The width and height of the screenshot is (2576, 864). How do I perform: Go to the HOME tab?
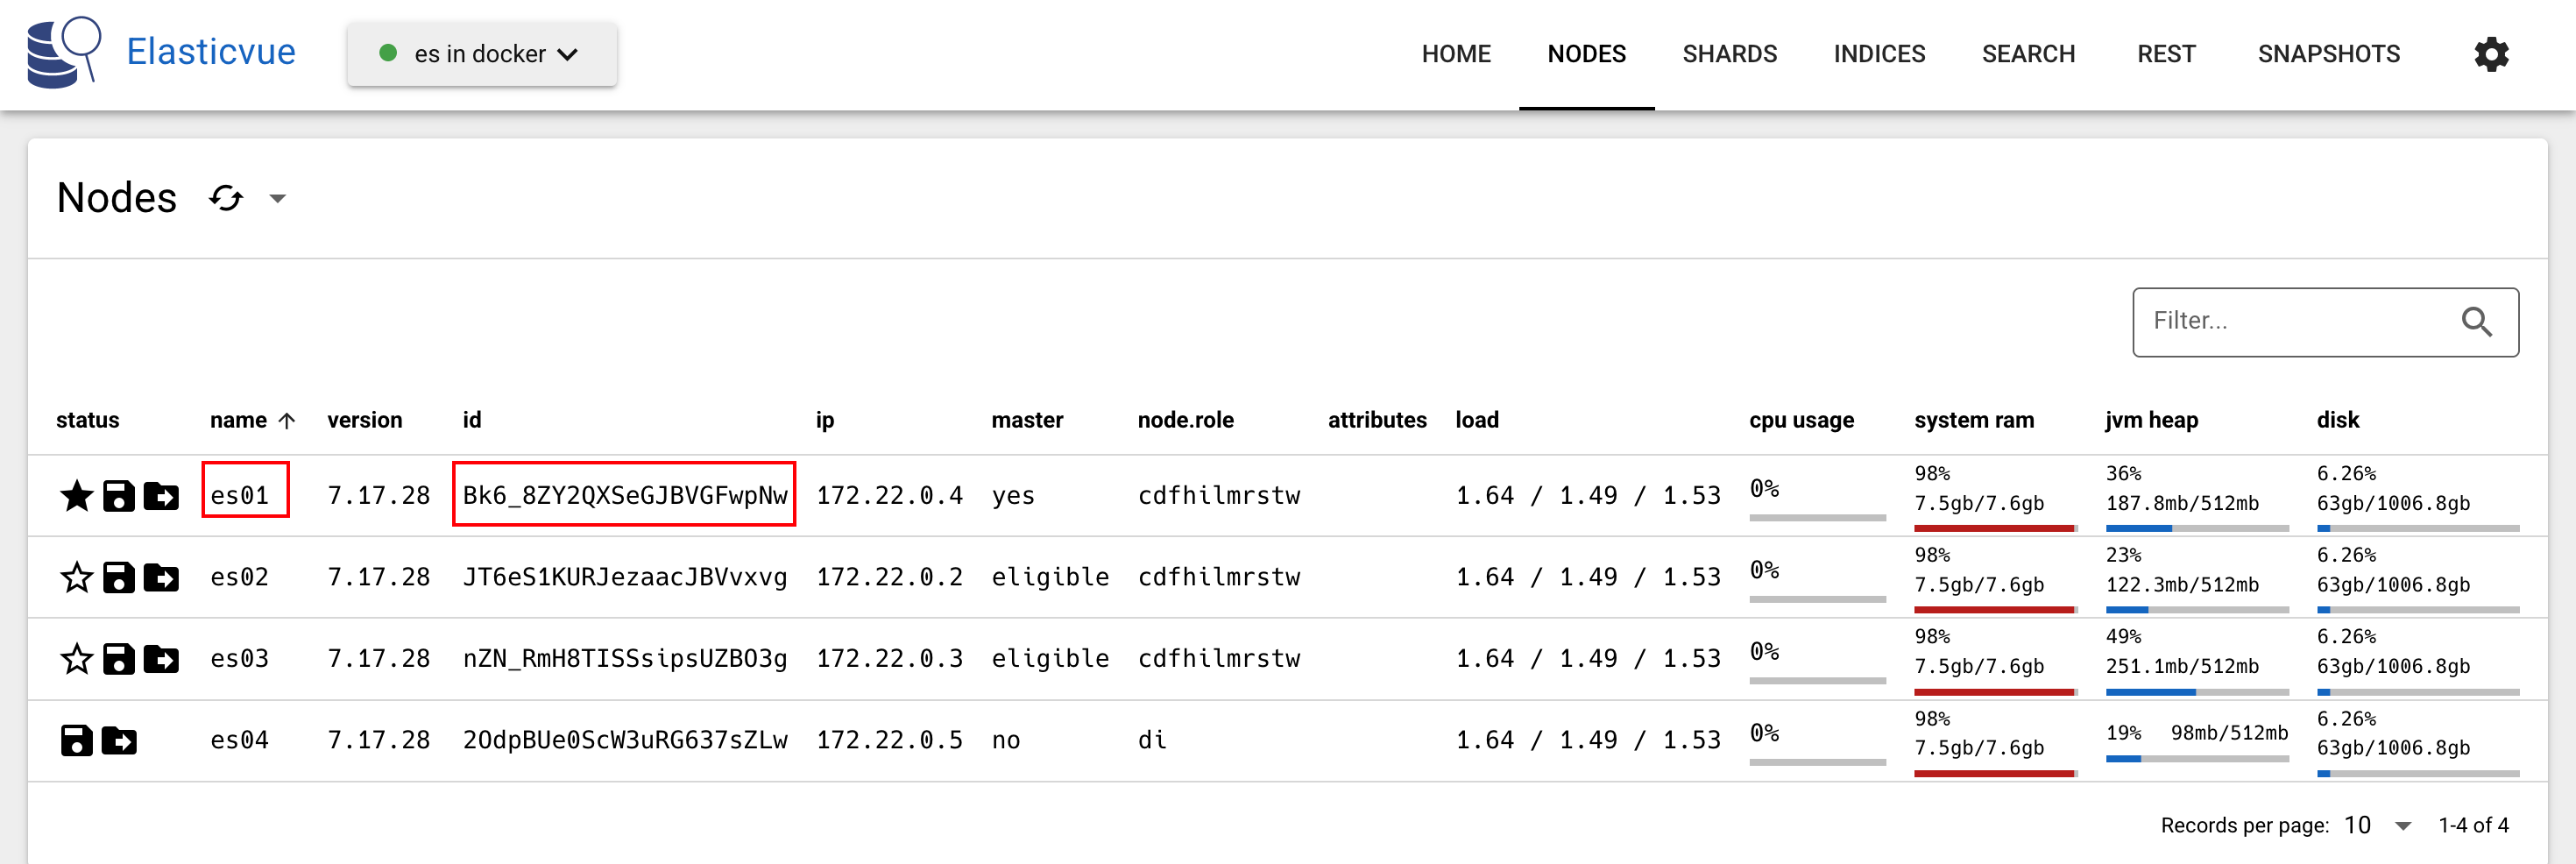(x=1456, y=54)
